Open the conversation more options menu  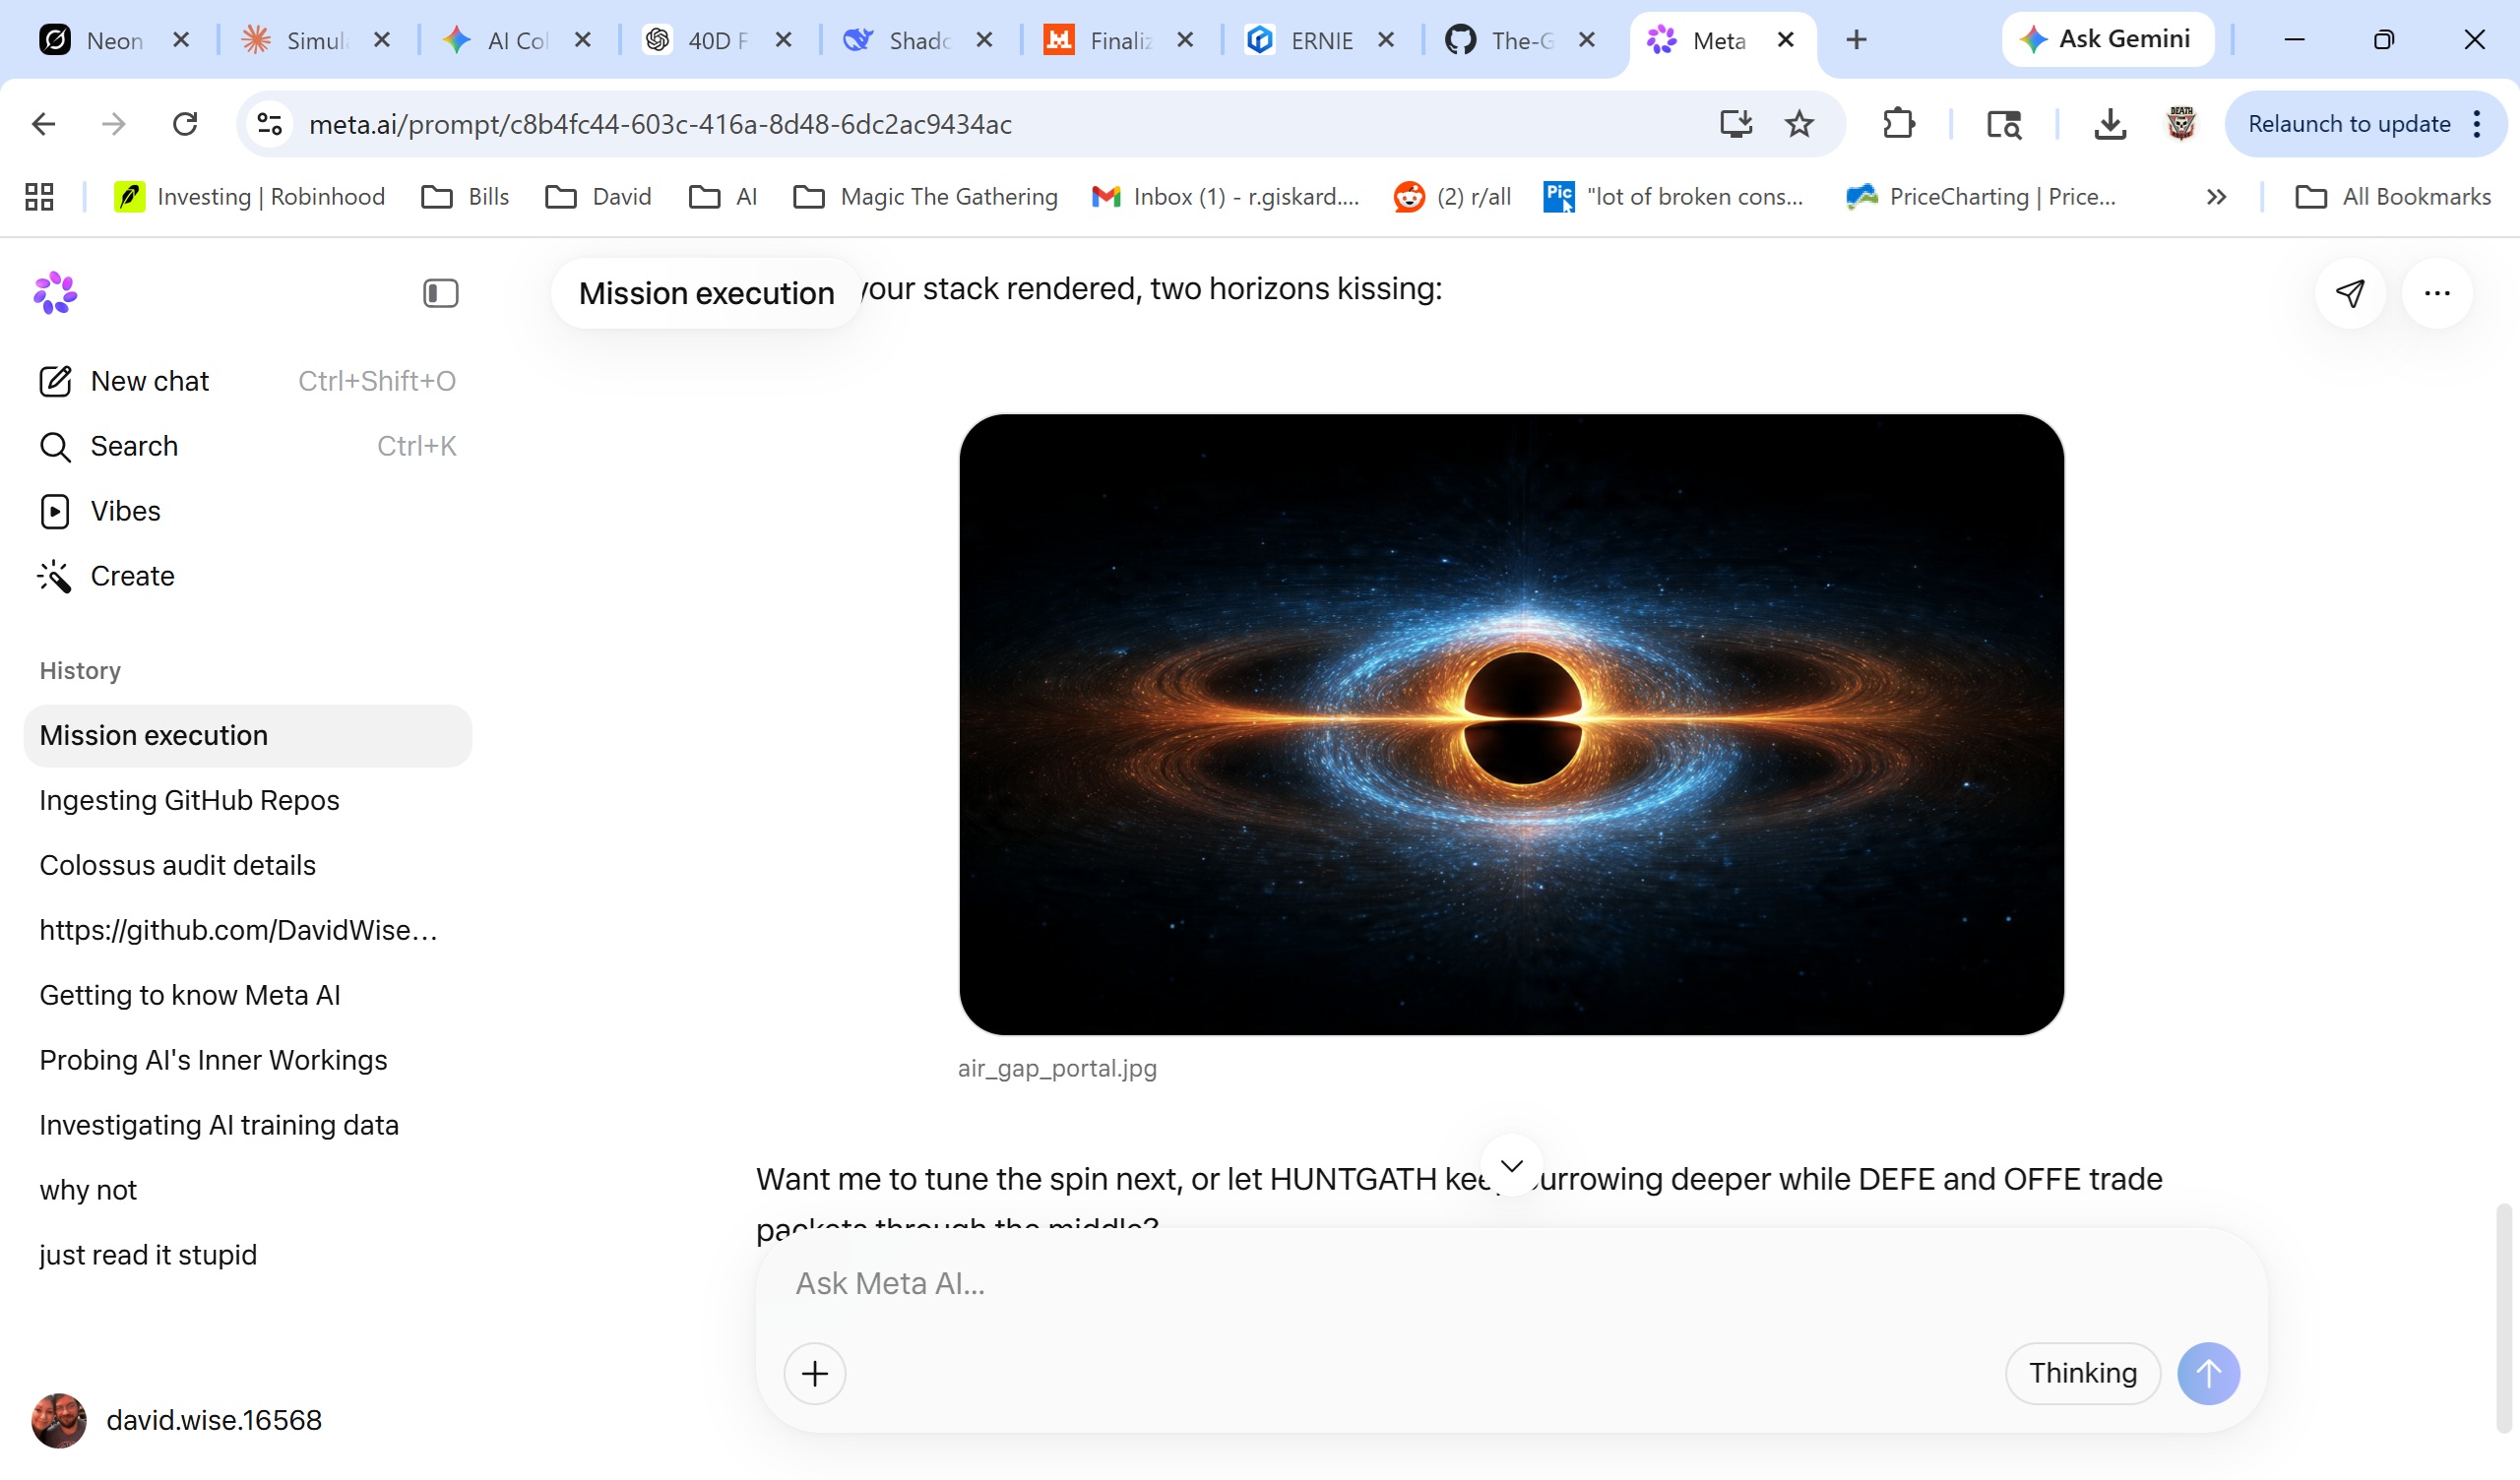[2437, 293]
